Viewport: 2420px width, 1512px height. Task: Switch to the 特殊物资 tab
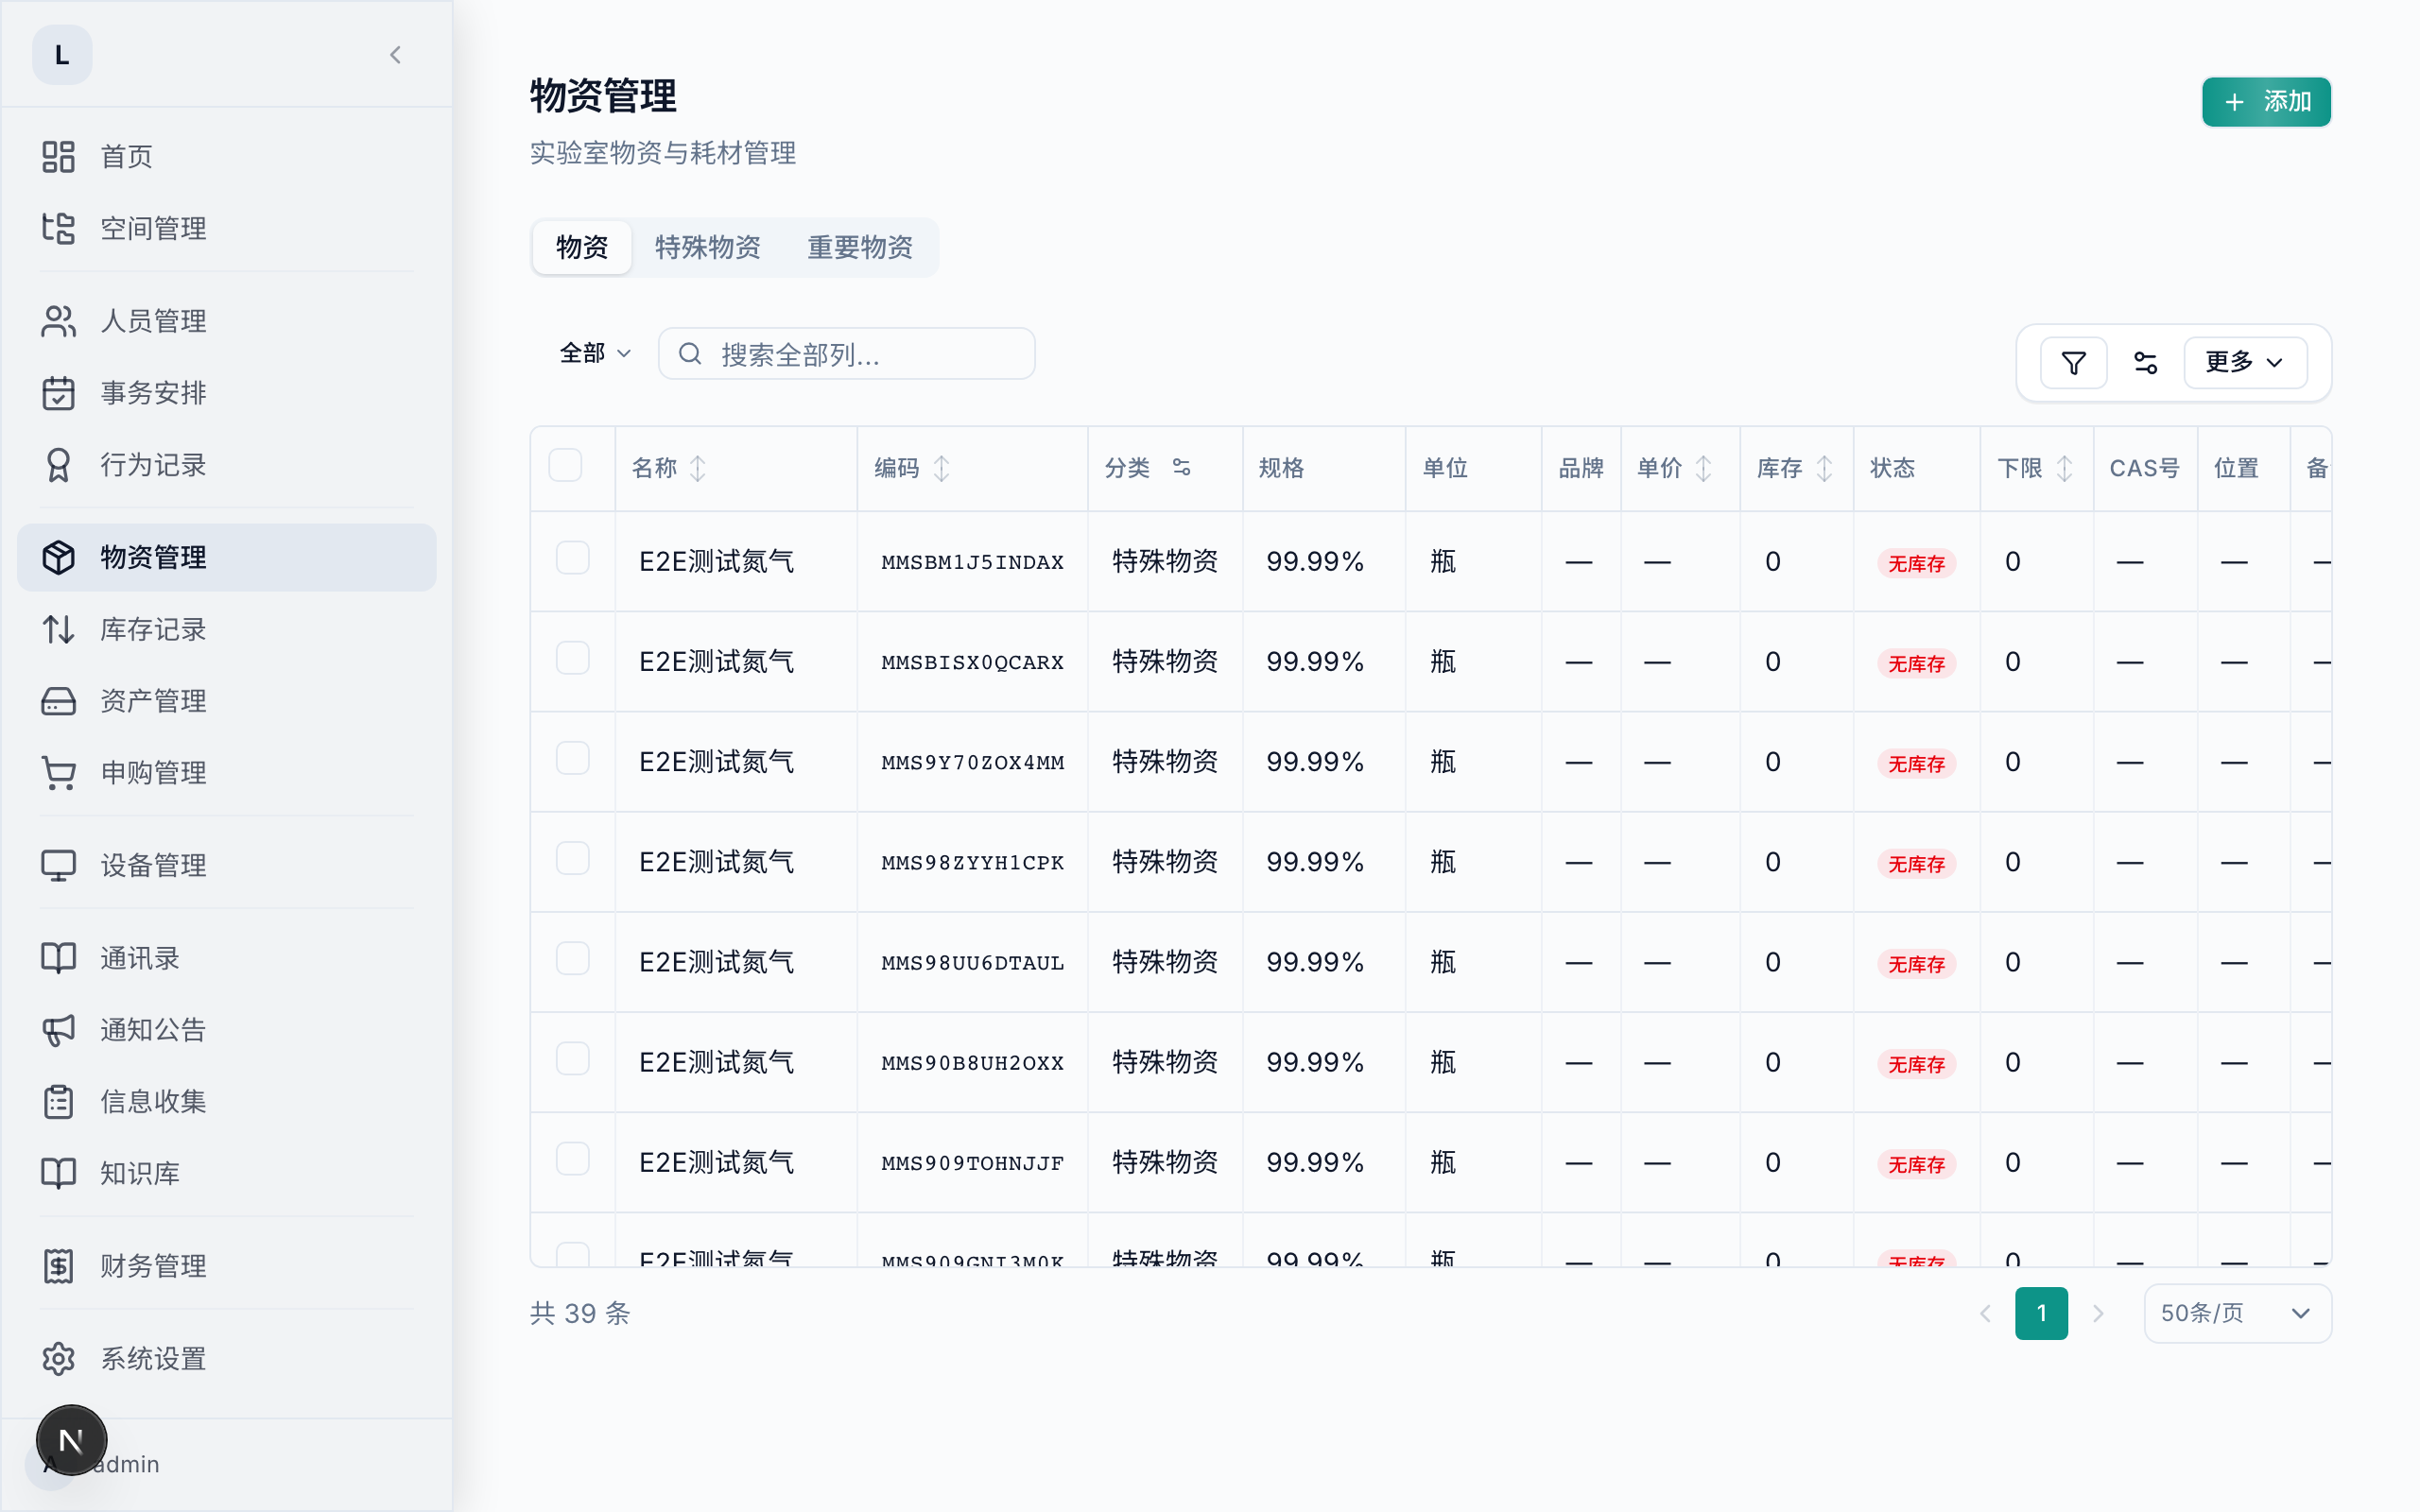707,247
